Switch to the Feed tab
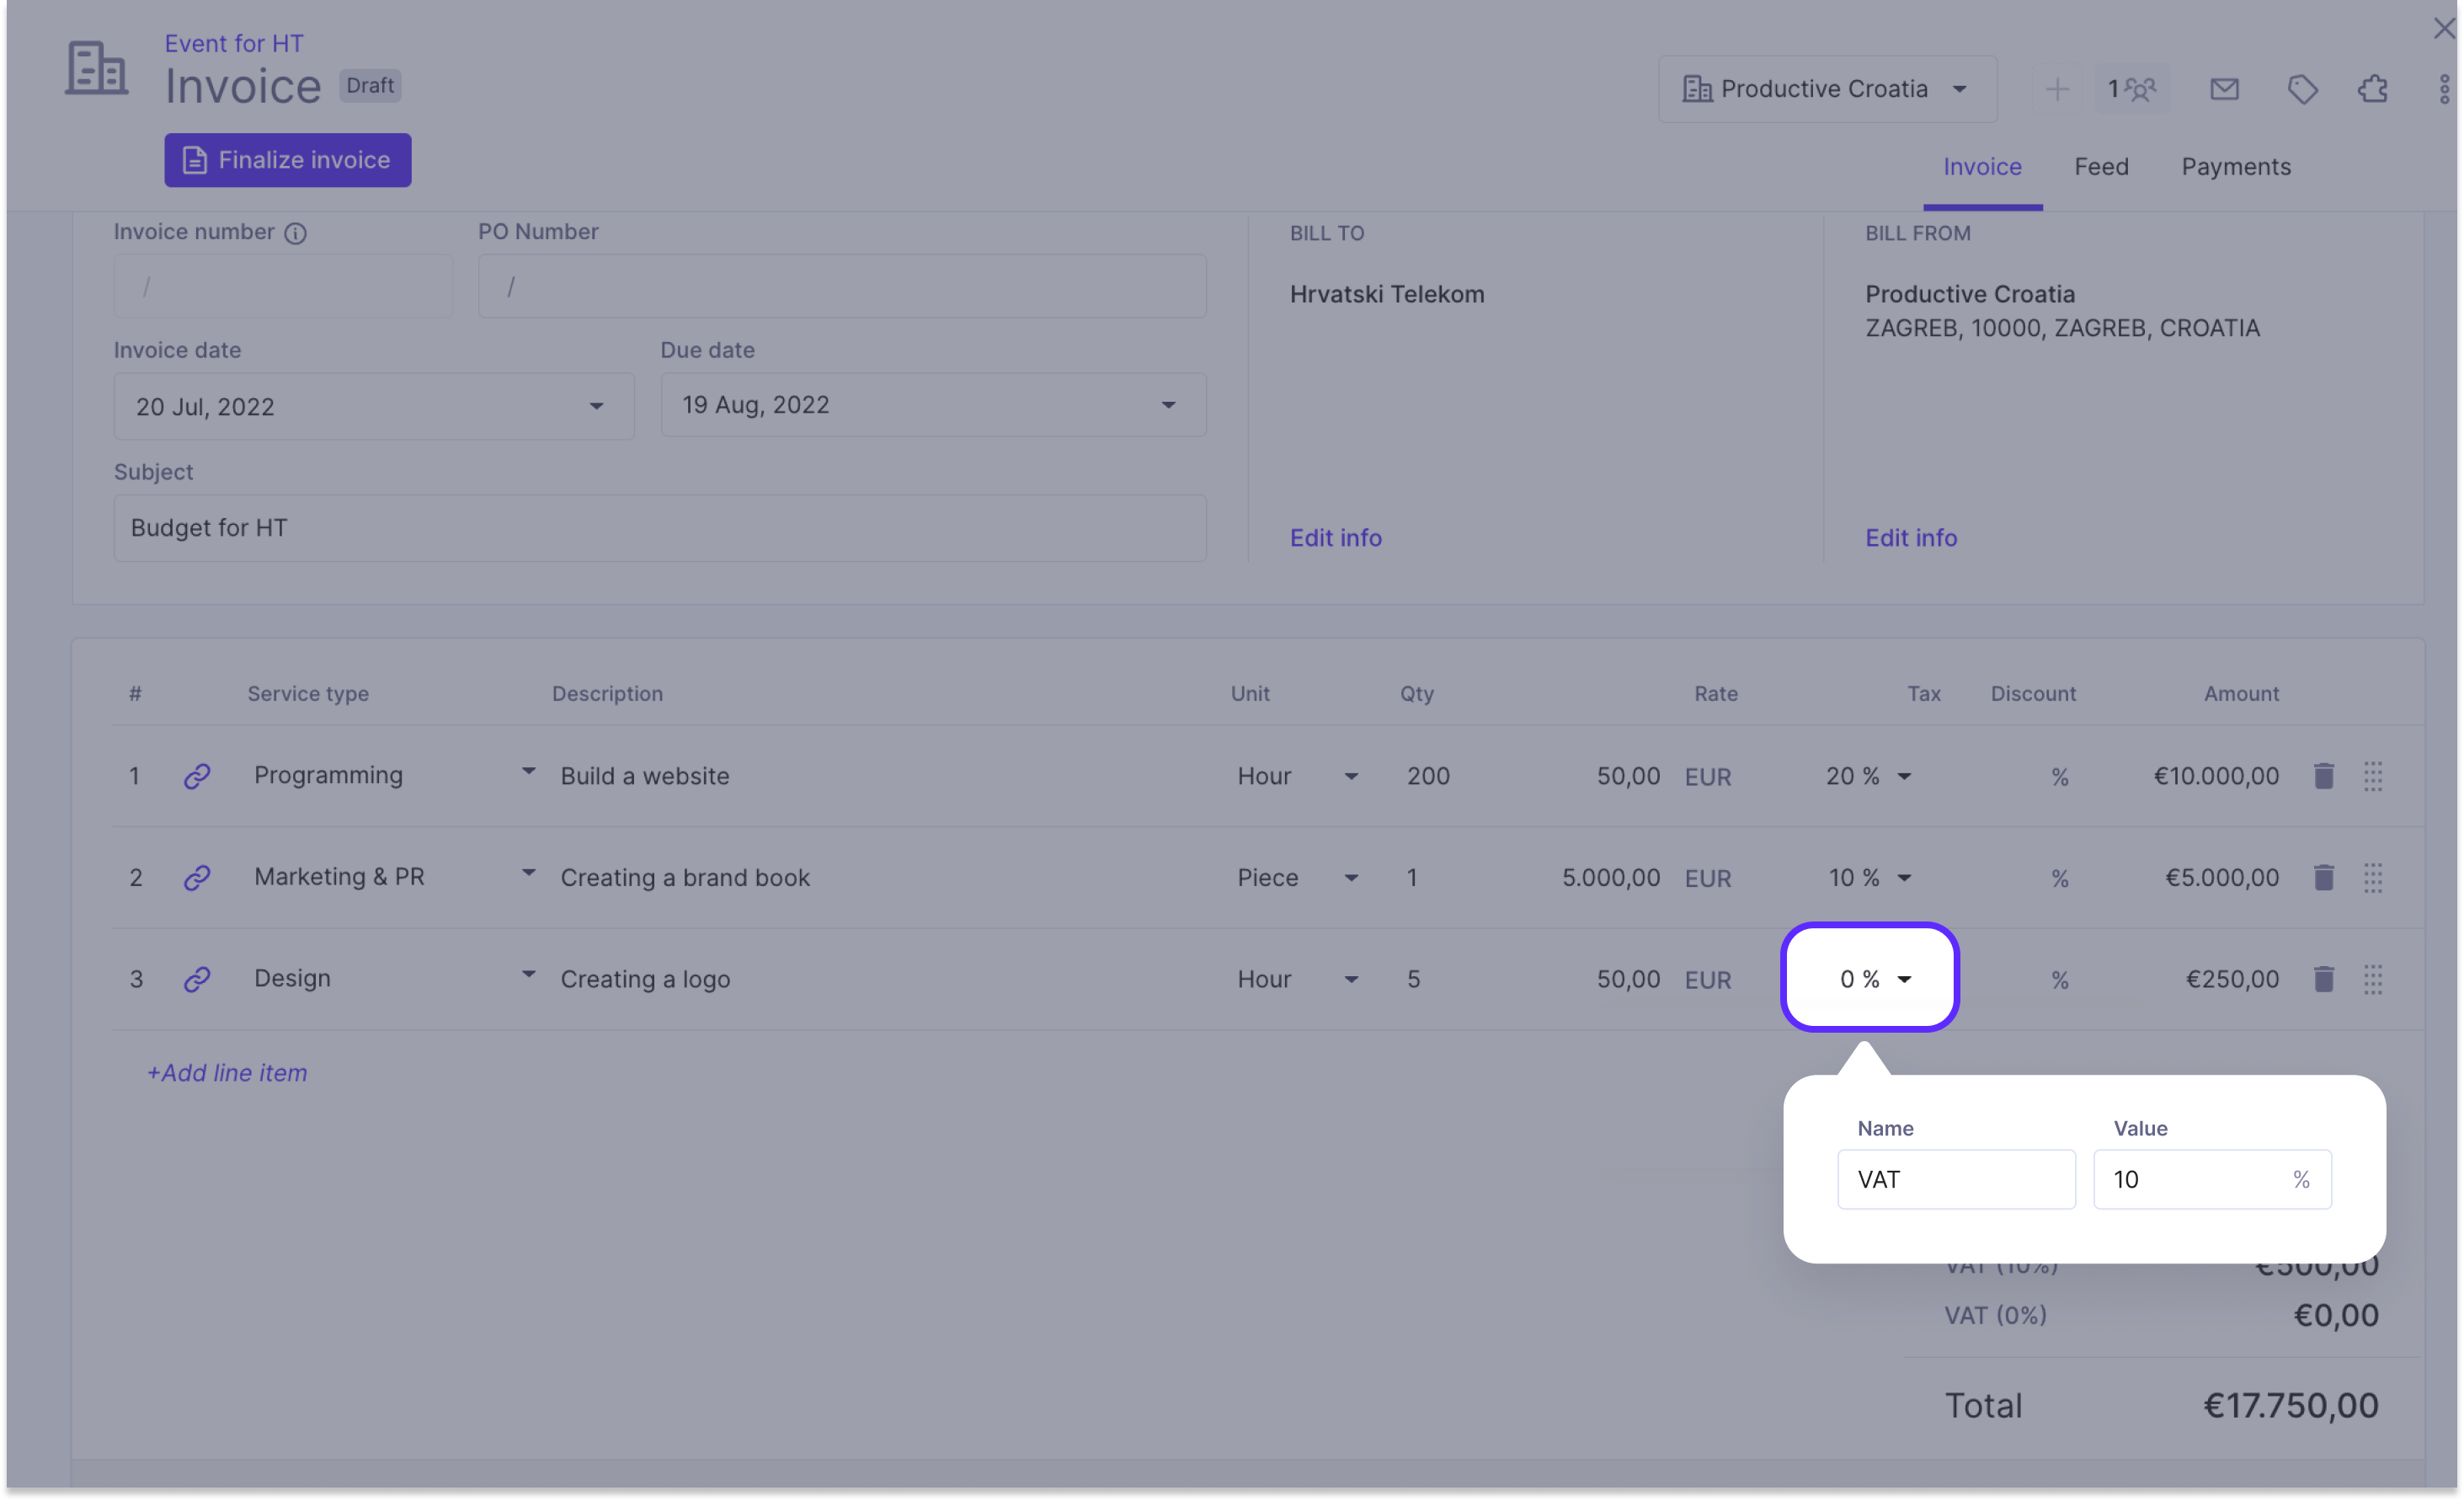 click(x=2101, y=167)
